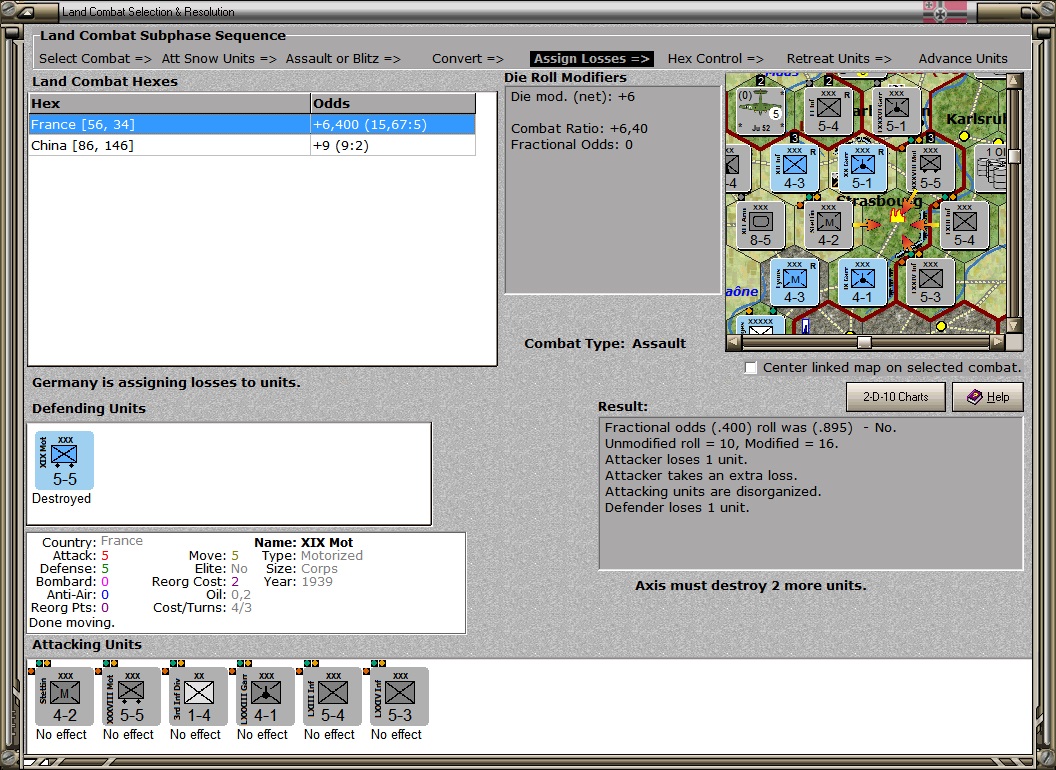Go to the Convert subphase

pos(467,59)
